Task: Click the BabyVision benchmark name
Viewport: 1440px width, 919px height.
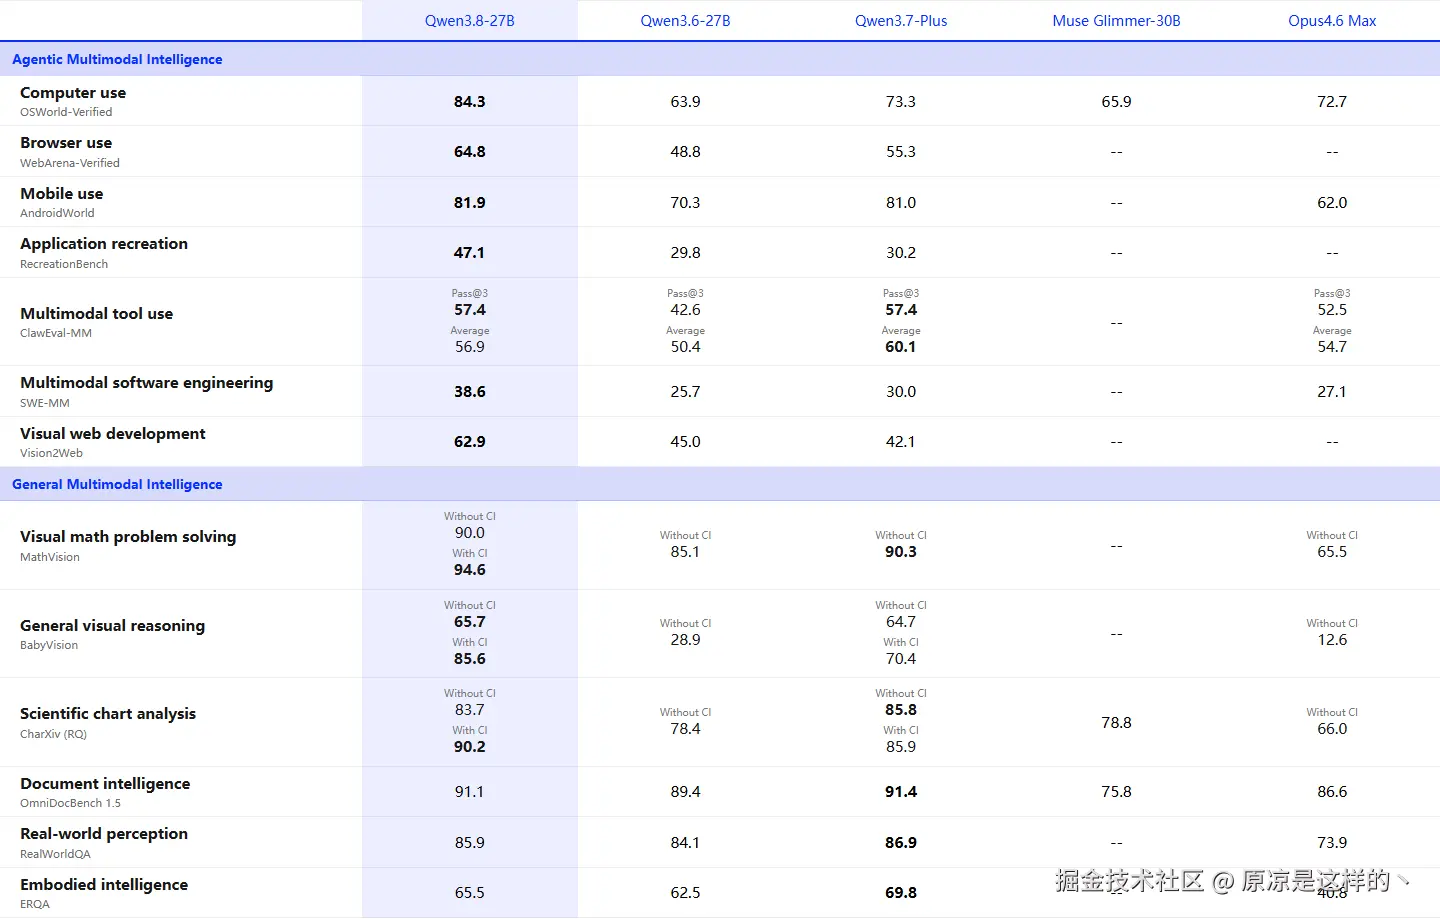Action: pyautogui.click(x=49, y=645)
